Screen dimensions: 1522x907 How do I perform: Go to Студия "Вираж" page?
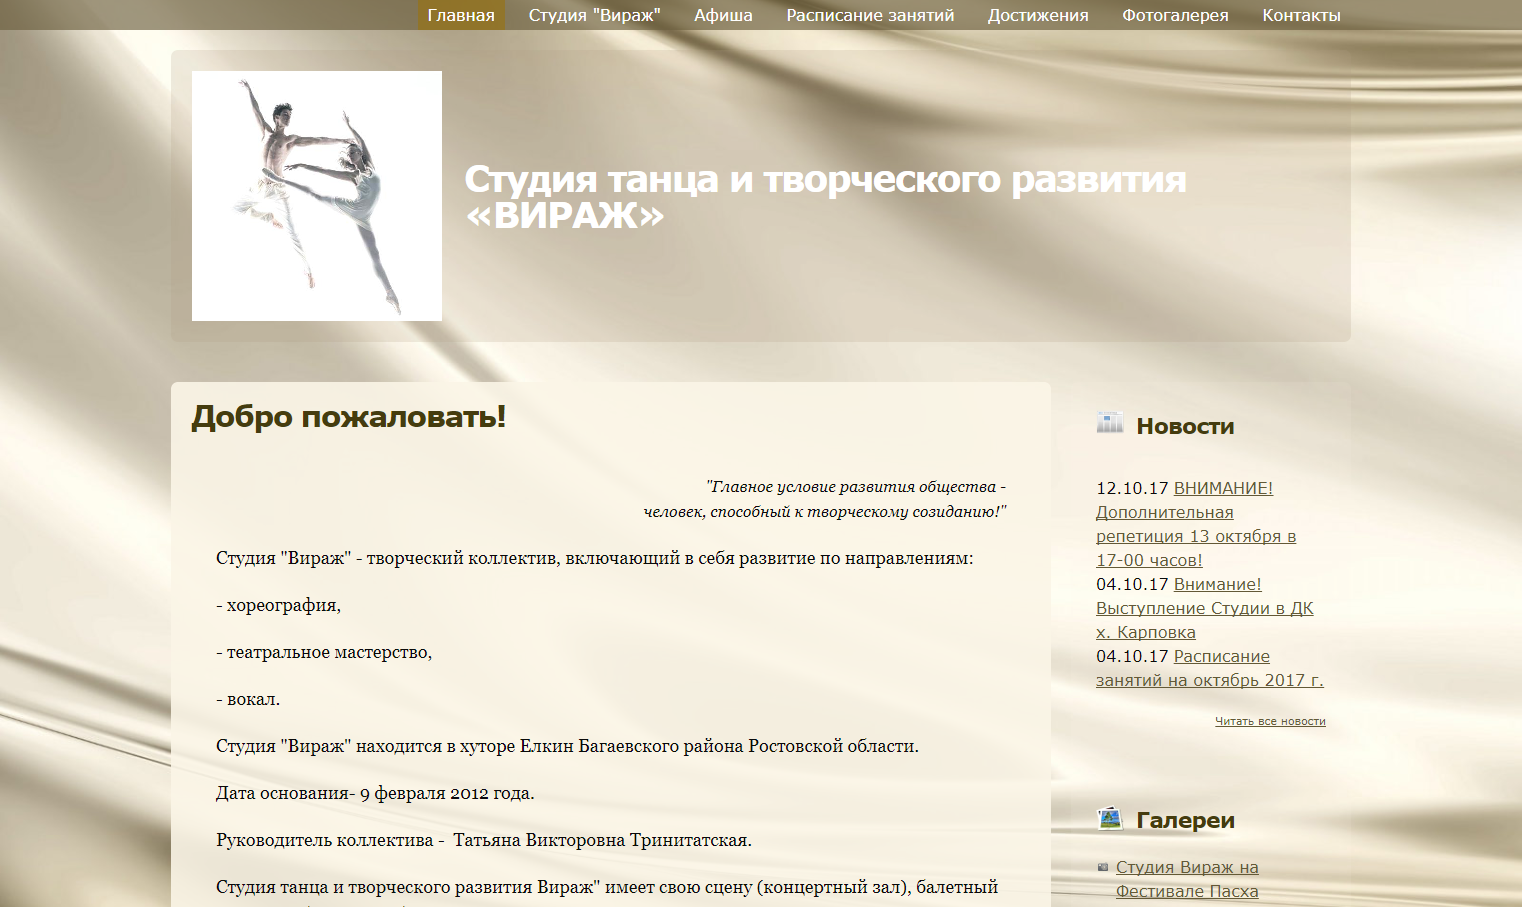coord(594,15)
